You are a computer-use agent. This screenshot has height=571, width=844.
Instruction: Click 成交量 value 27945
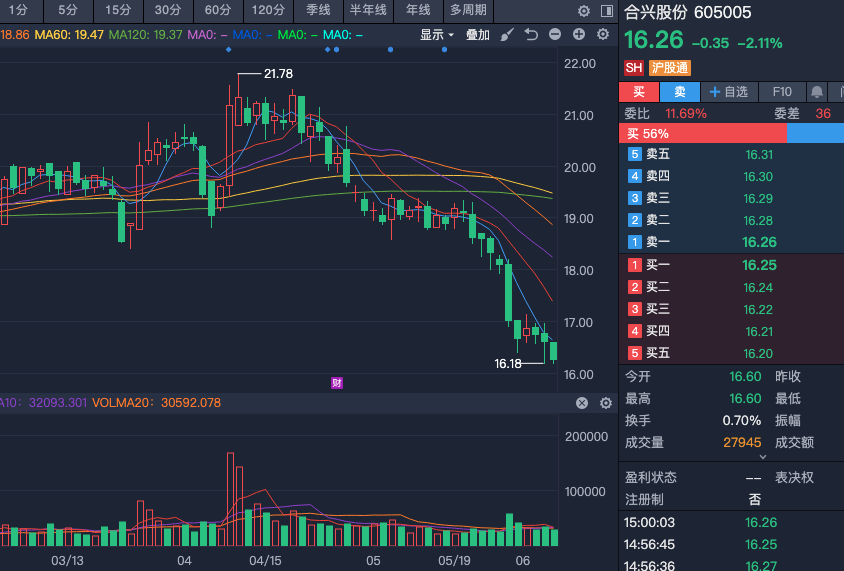[742, 442]
